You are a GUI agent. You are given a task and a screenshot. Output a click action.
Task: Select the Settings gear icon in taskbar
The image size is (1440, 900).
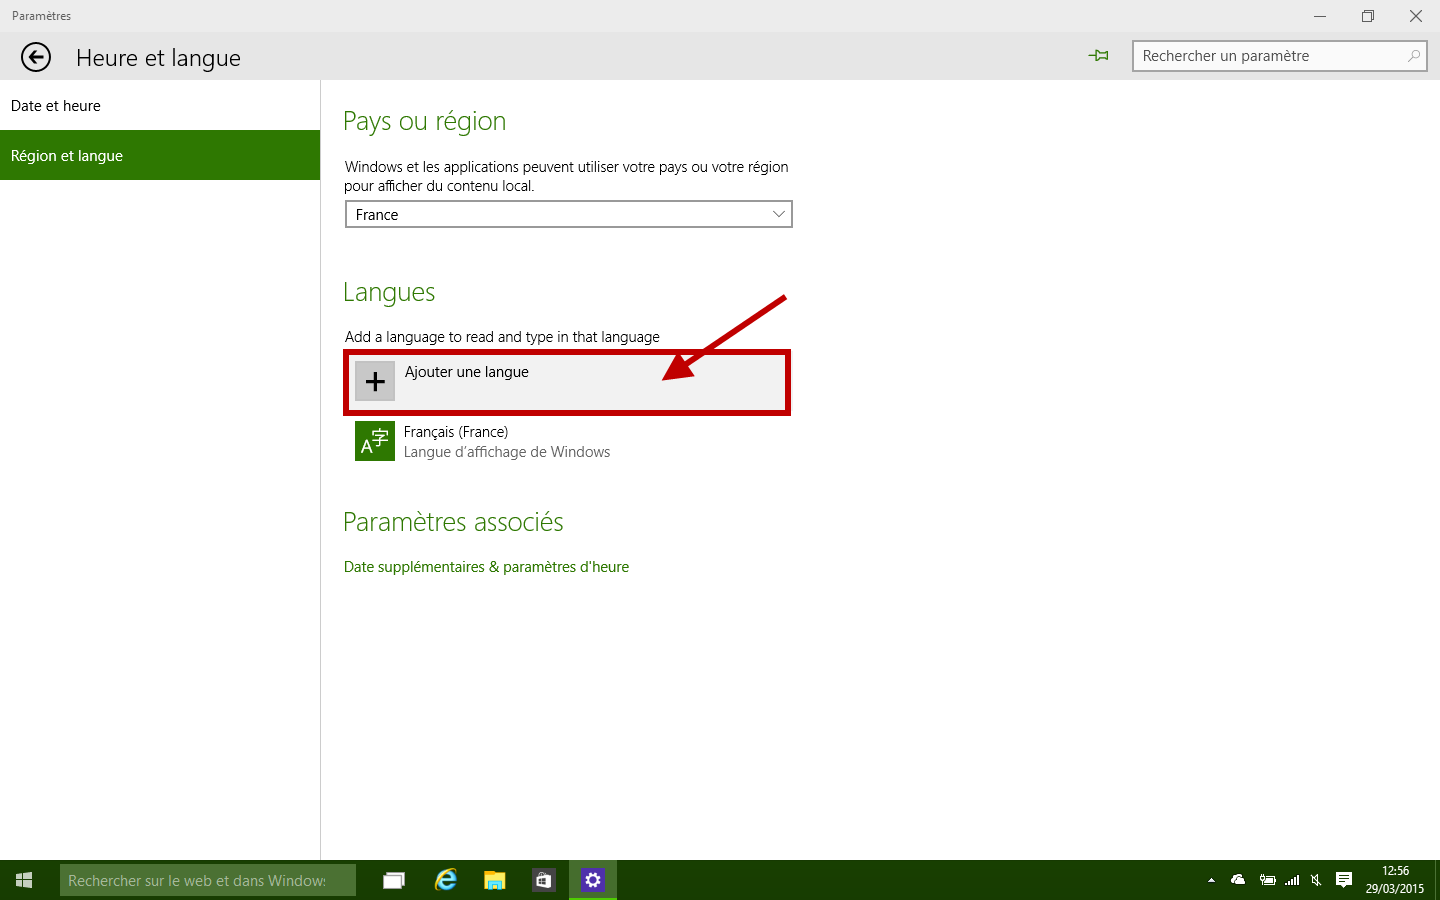tap(593, 880)
